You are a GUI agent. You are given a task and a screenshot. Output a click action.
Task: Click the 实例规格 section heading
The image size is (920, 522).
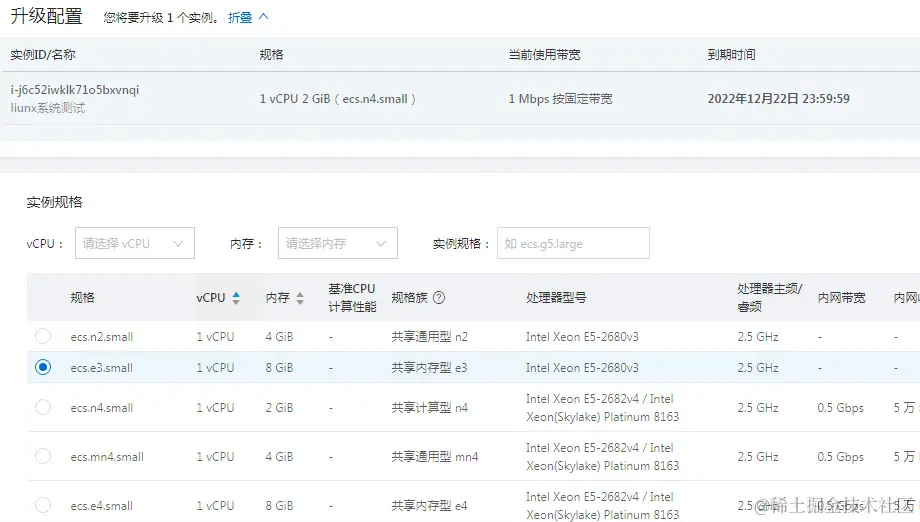click(x=55, y=202)
